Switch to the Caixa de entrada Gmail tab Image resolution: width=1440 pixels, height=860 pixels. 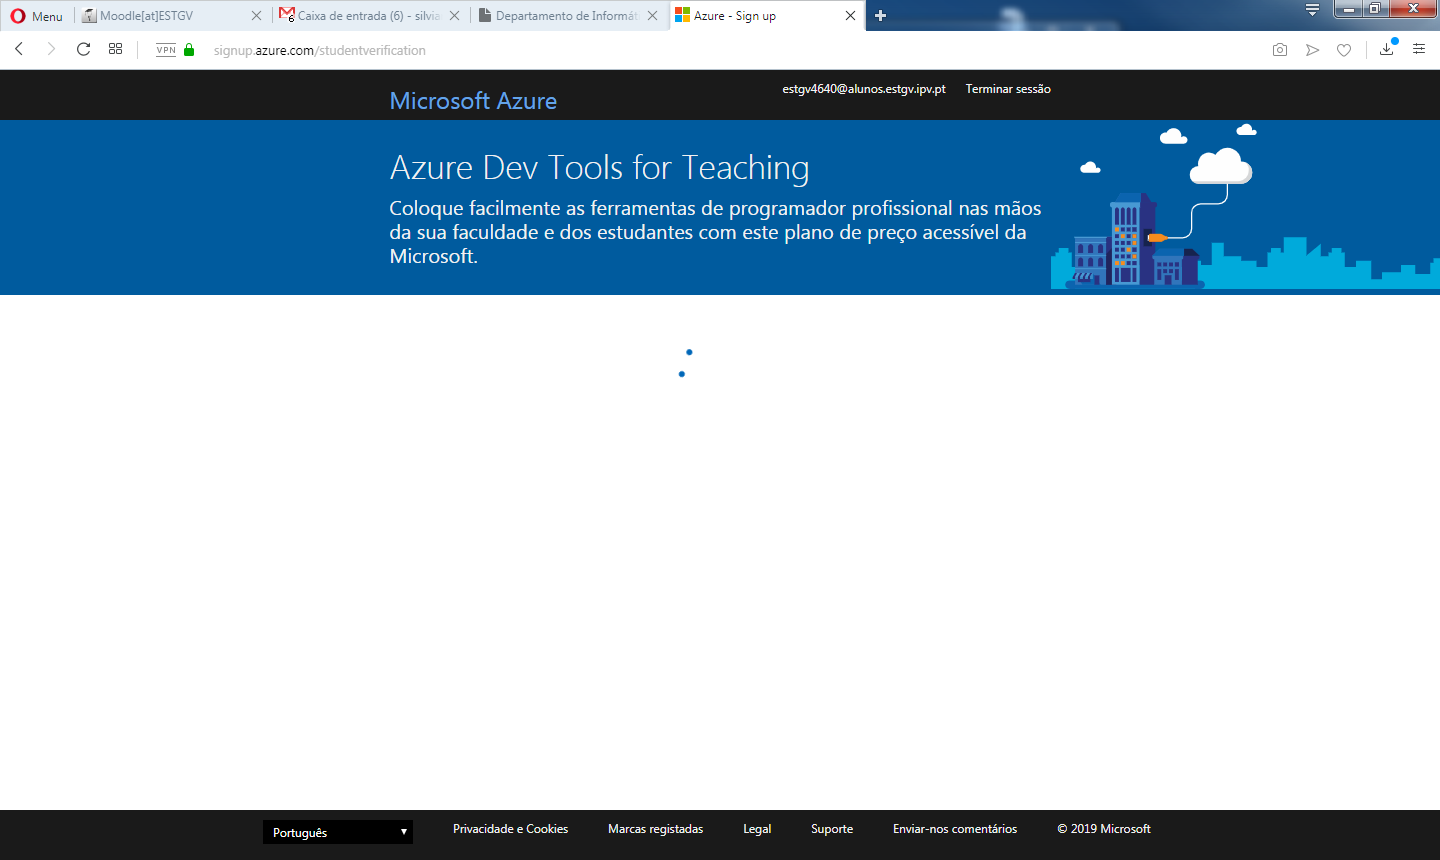coord(370,16)
